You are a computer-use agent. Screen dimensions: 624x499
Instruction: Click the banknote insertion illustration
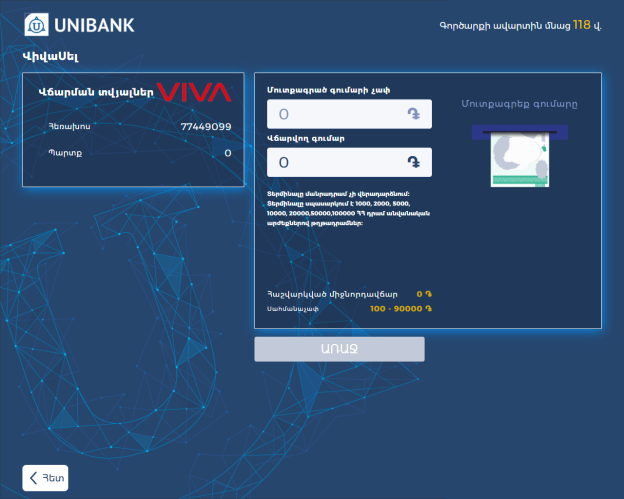click(520, 156)
